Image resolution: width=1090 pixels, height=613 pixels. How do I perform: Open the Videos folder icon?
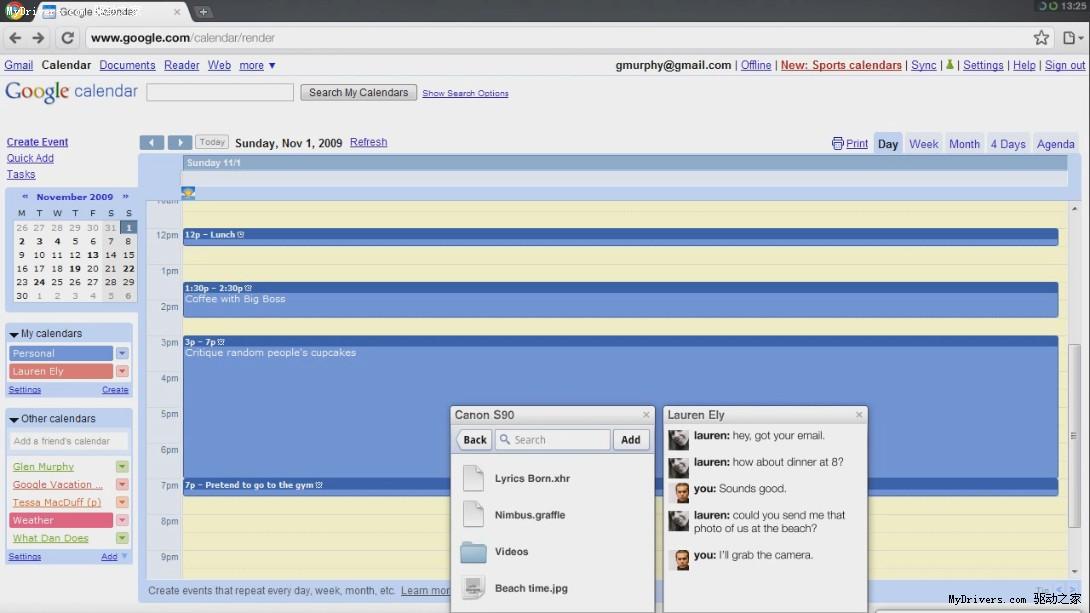(473, 552)
